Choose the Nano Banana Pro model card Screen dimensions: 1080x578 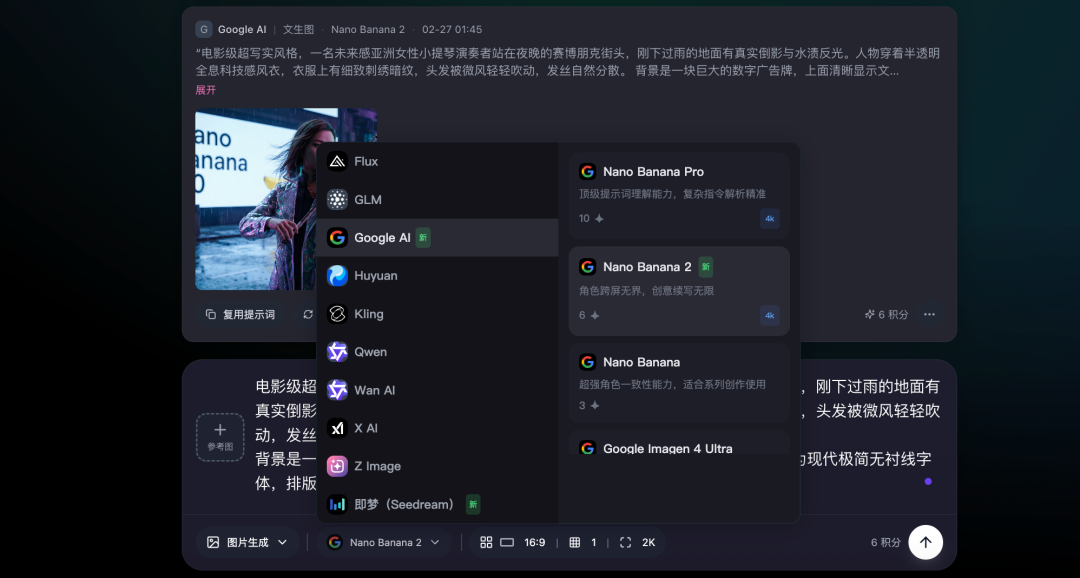(x=678, y=196)
